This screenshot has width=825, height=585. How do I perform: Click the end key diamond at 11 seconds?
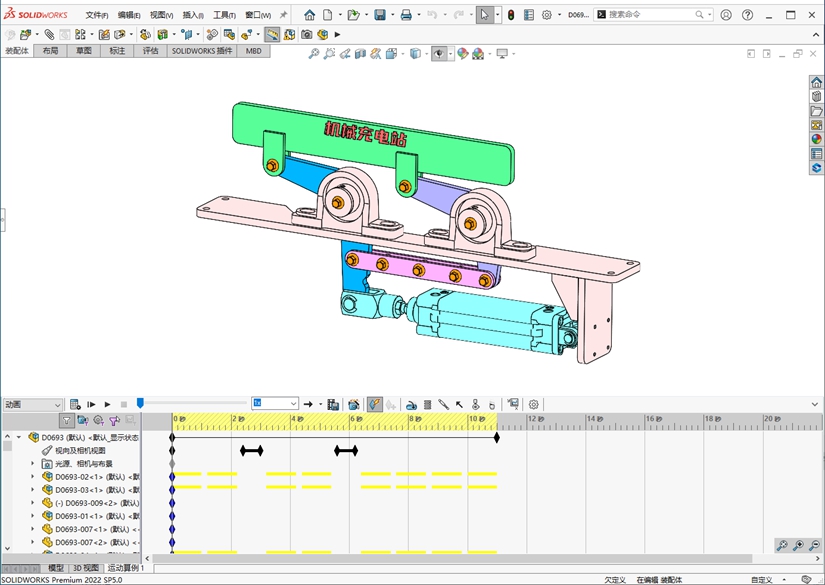497,437
